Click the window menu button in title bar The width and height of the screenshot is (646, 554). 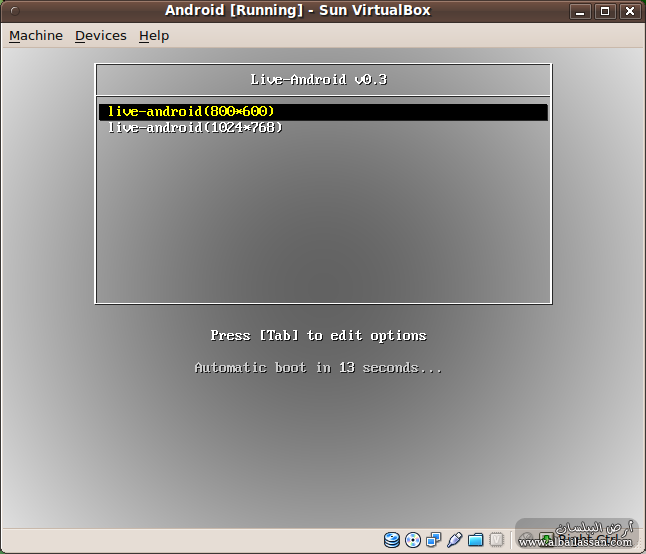[x=15, y=11]
